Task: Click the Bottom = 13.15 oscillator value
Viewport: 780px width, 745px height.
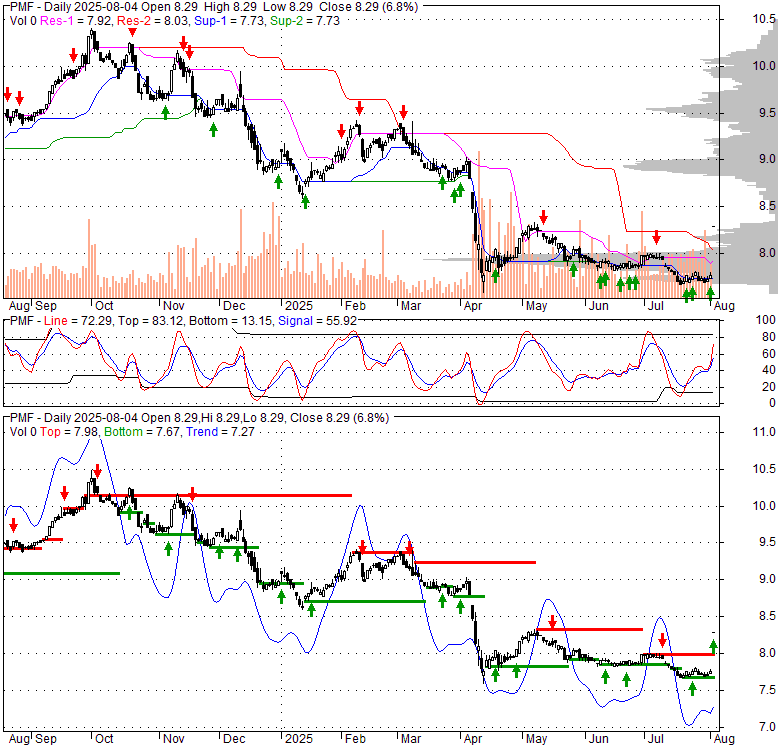Action: pos(231,321)
